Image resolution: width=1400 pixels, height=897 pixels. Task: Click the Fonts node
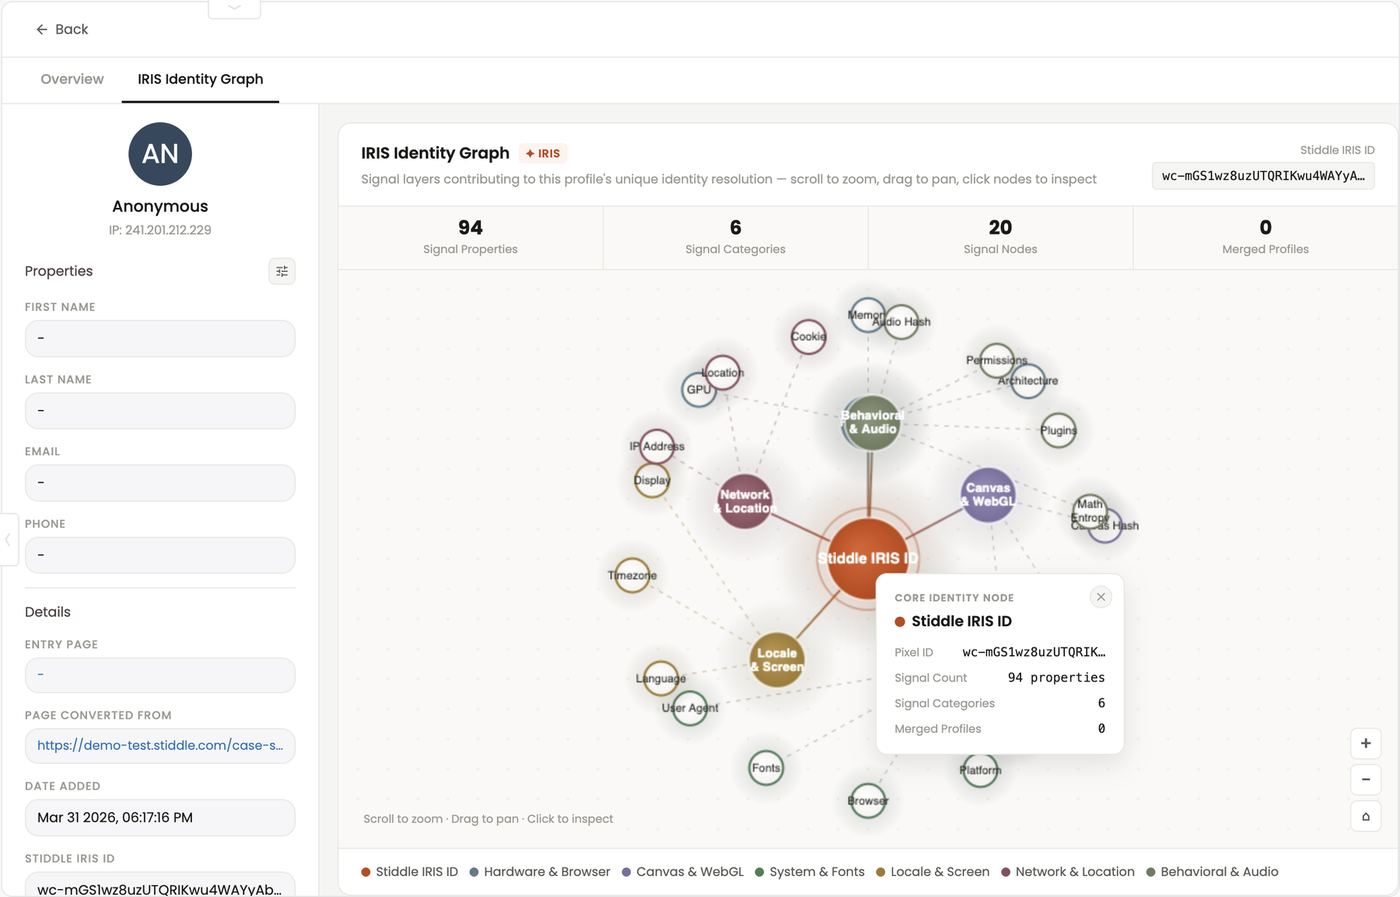click(766, 768)
